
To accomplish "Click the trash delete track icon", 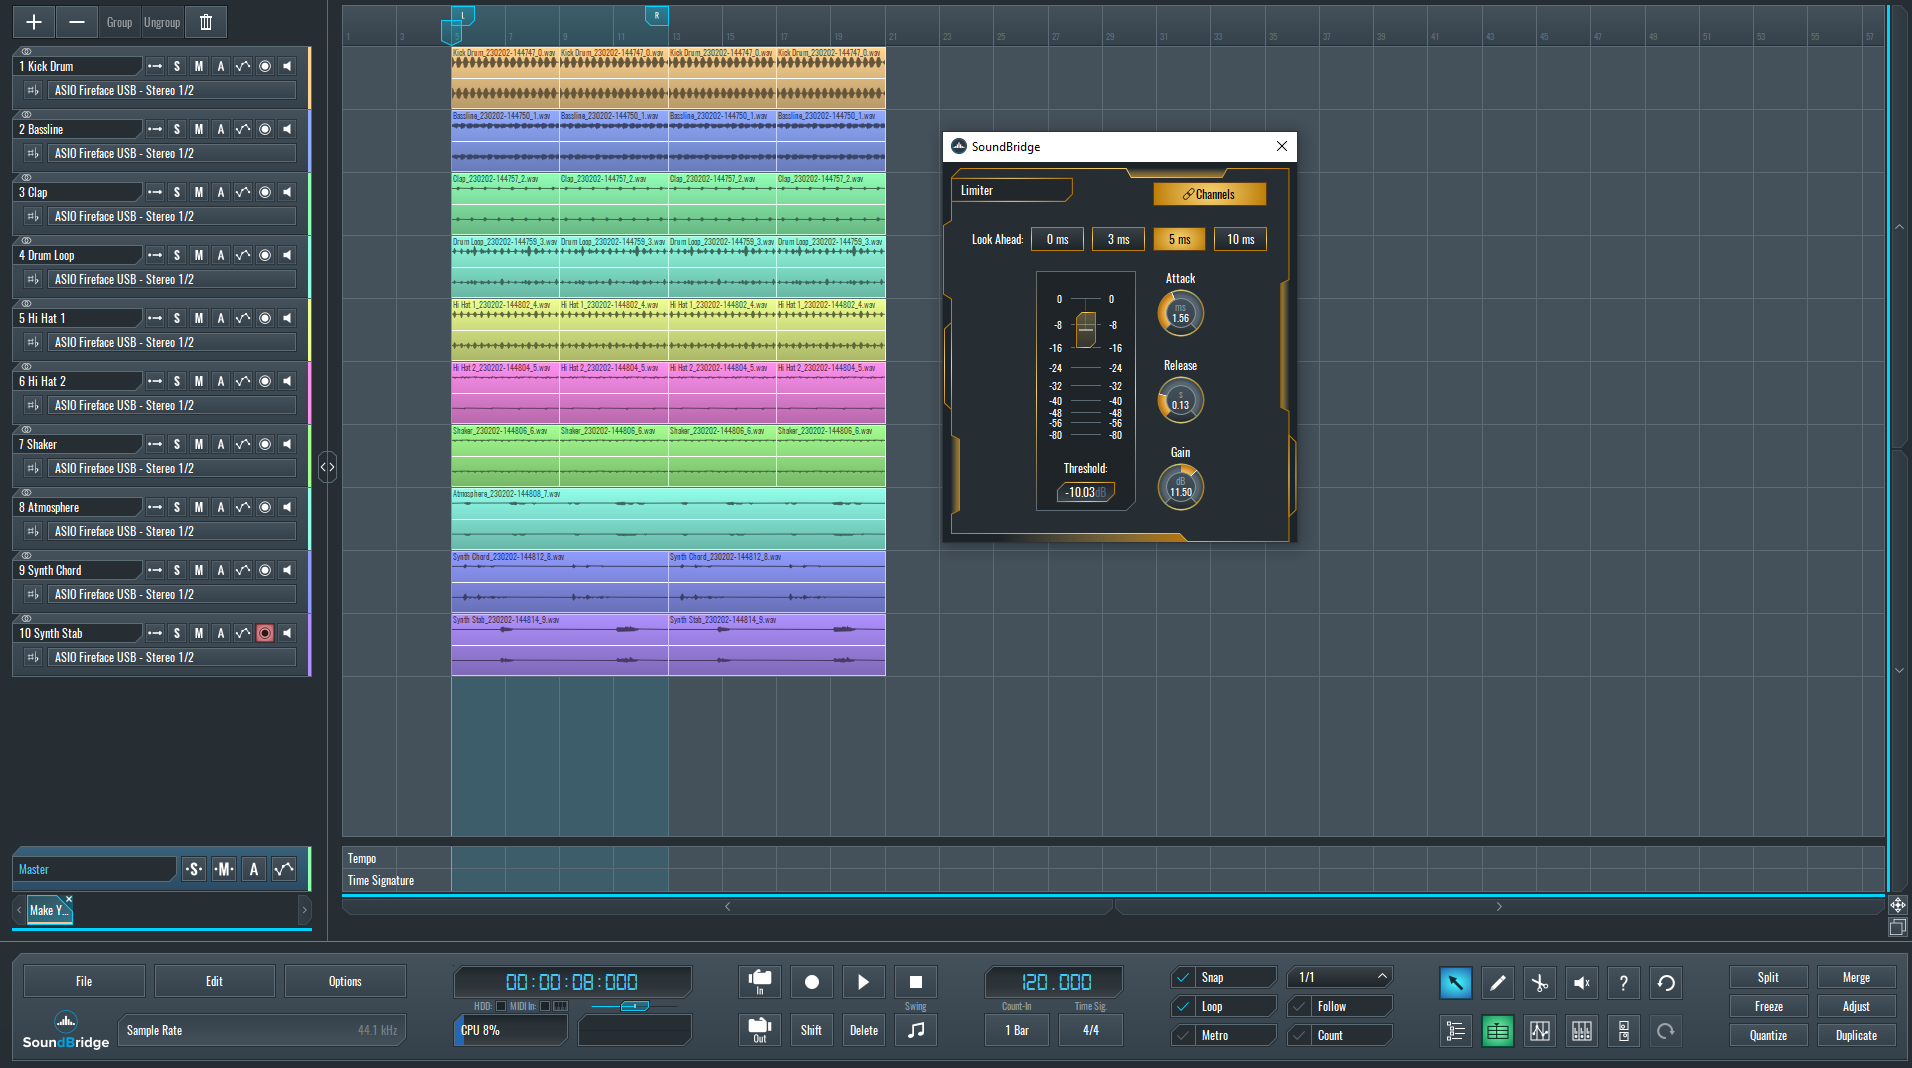I will [206, 22].
